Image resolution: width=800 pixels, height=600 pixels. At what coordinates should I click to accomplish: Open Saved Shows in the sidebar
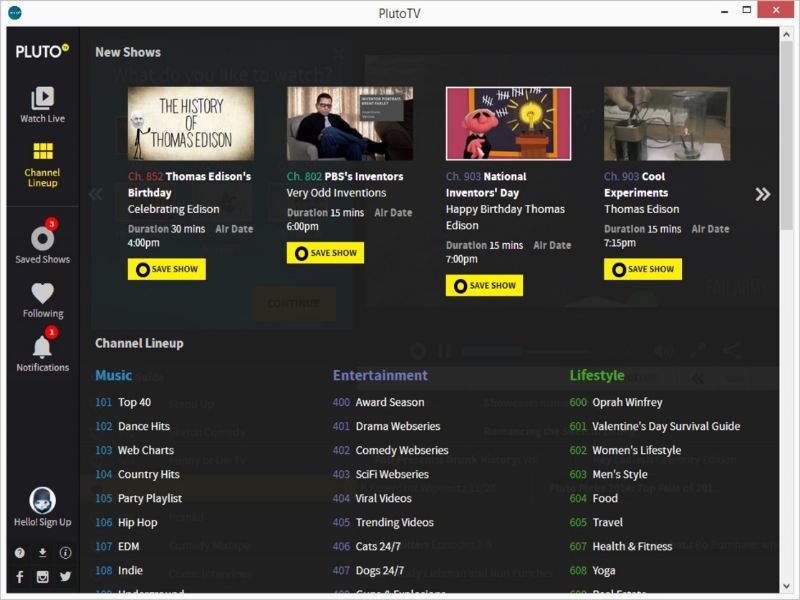[x=42, y=239]
